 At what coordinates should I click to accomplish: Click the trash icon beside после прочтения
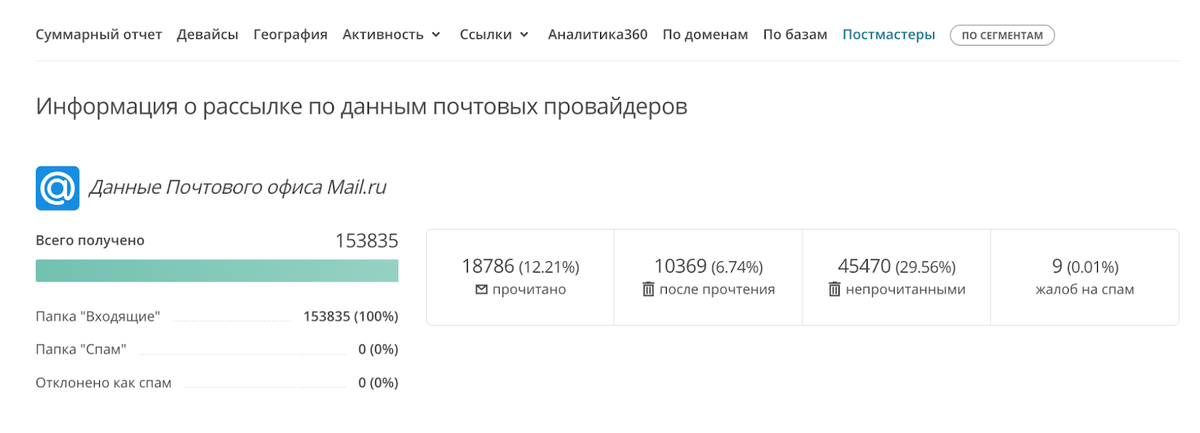pyautogui.click(x=648, y=290)
